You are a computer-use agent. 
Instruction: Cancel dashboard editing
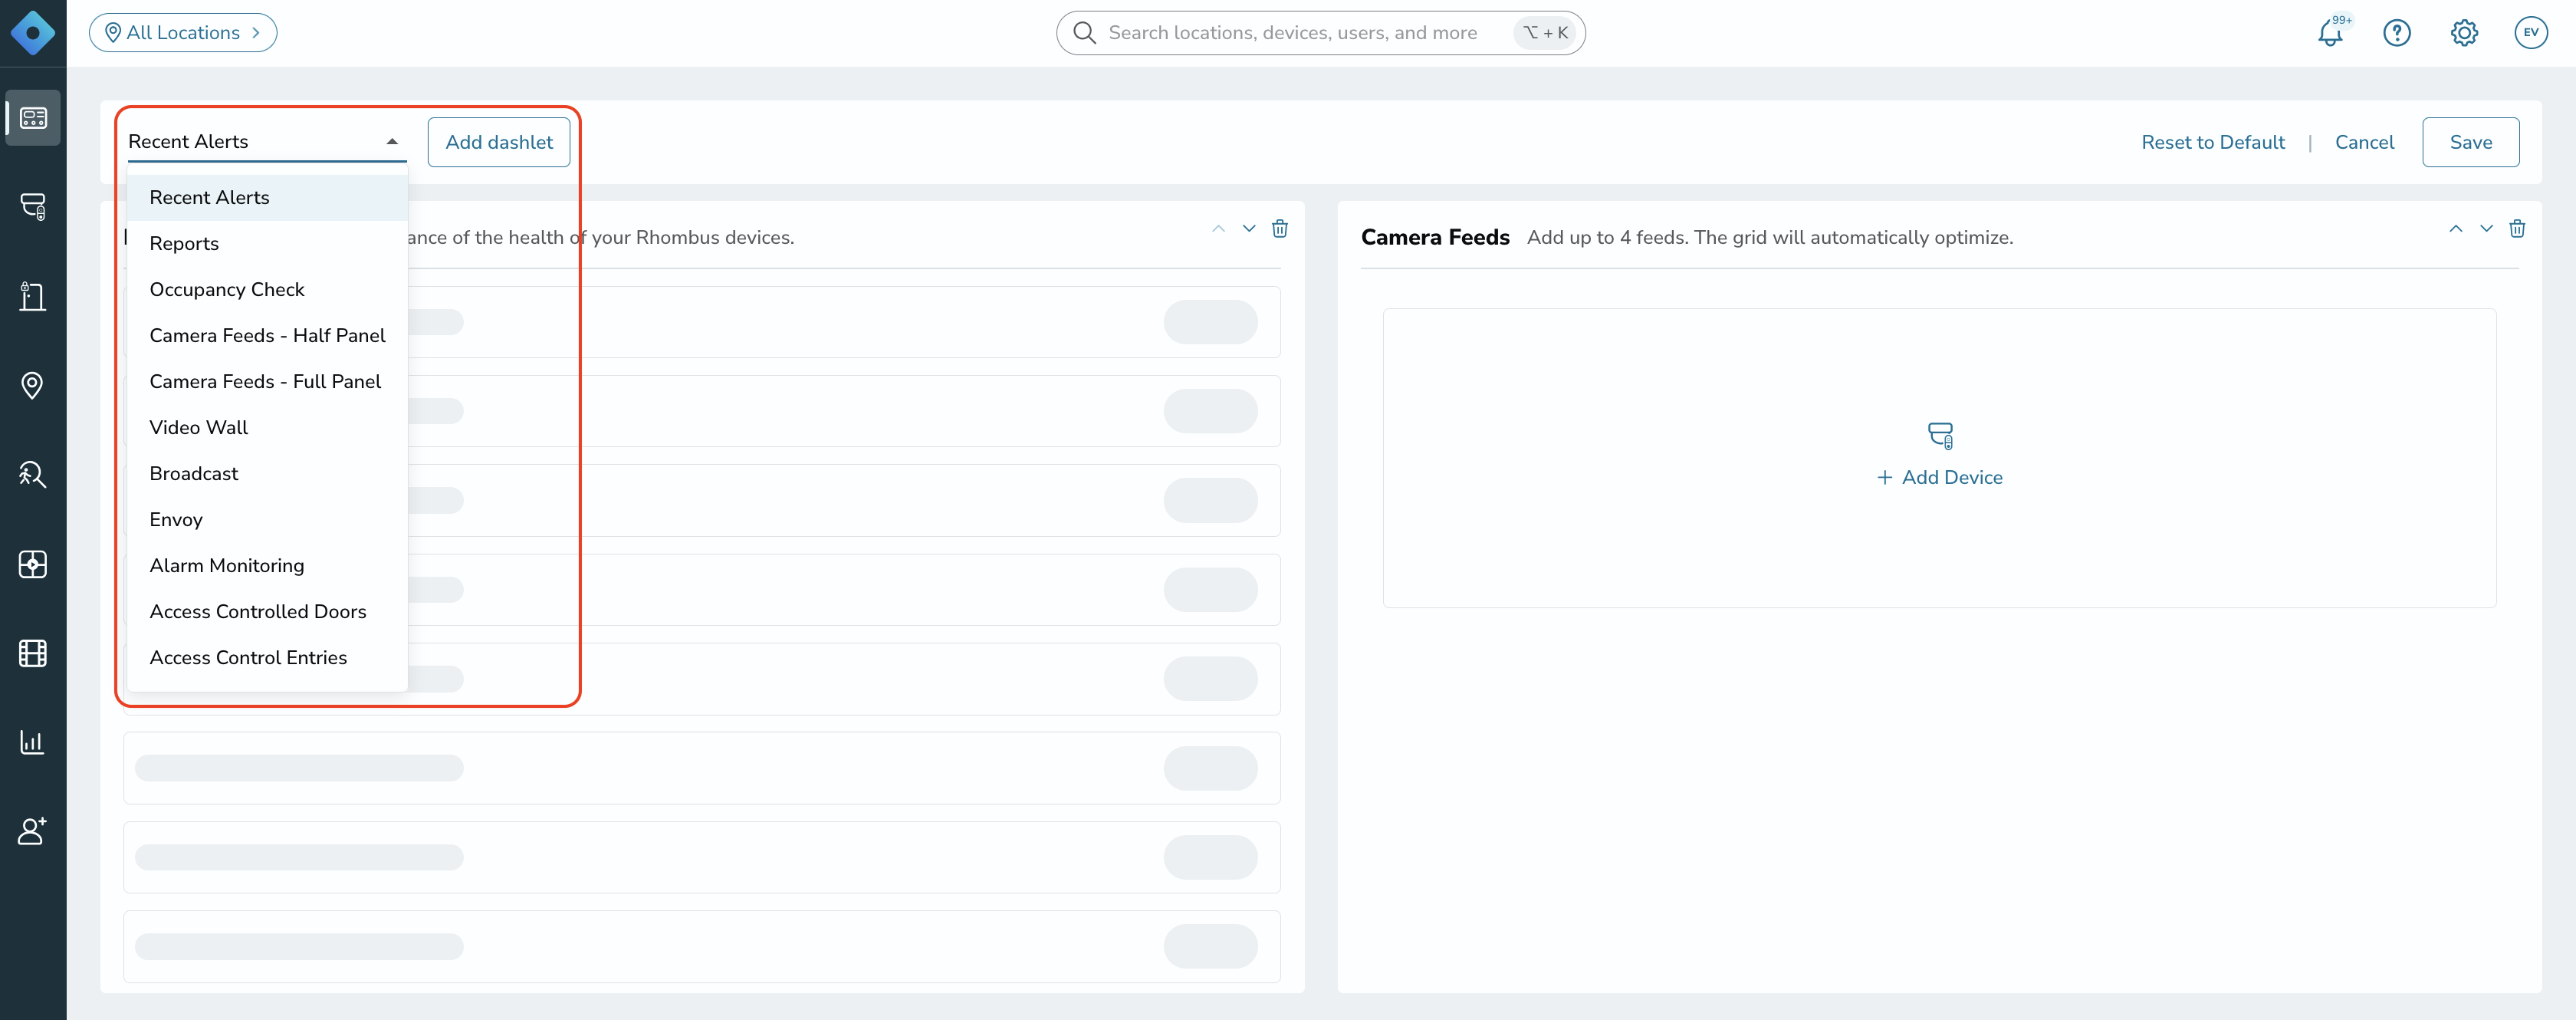(2364, 143)
